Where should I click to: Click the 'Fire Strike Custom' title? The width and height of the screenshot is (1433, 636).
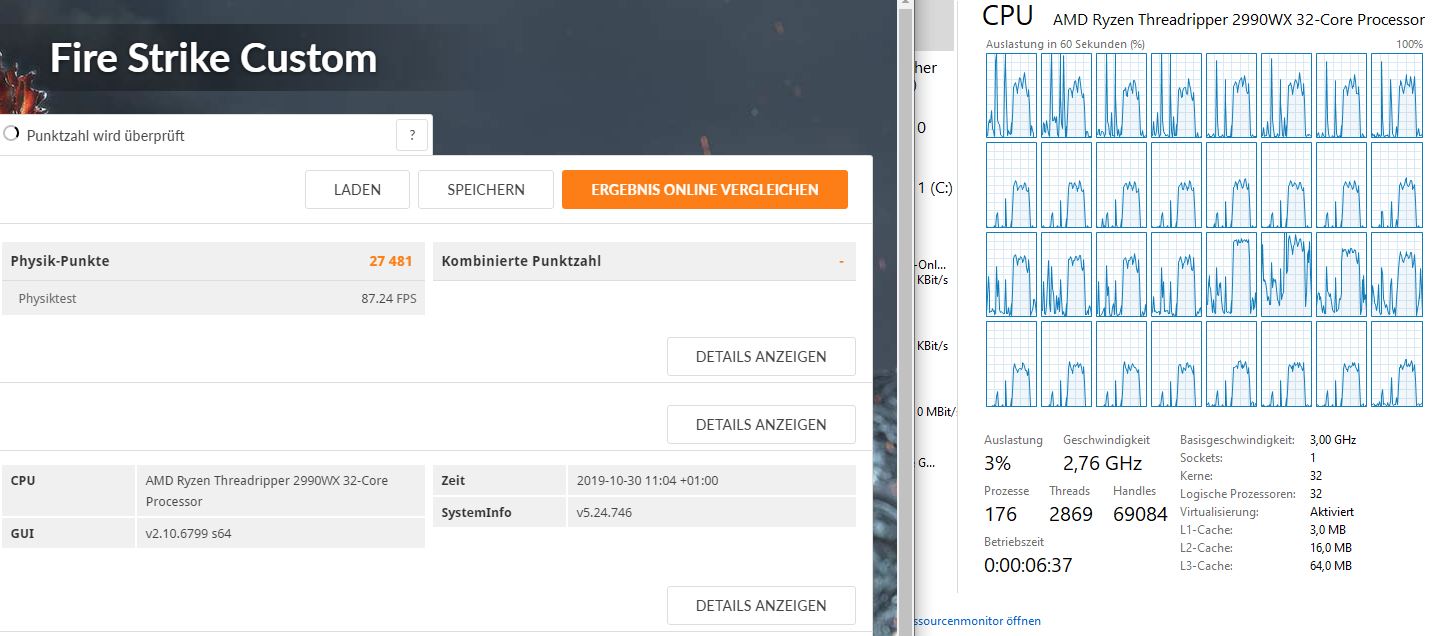click(x=213, y=59)
